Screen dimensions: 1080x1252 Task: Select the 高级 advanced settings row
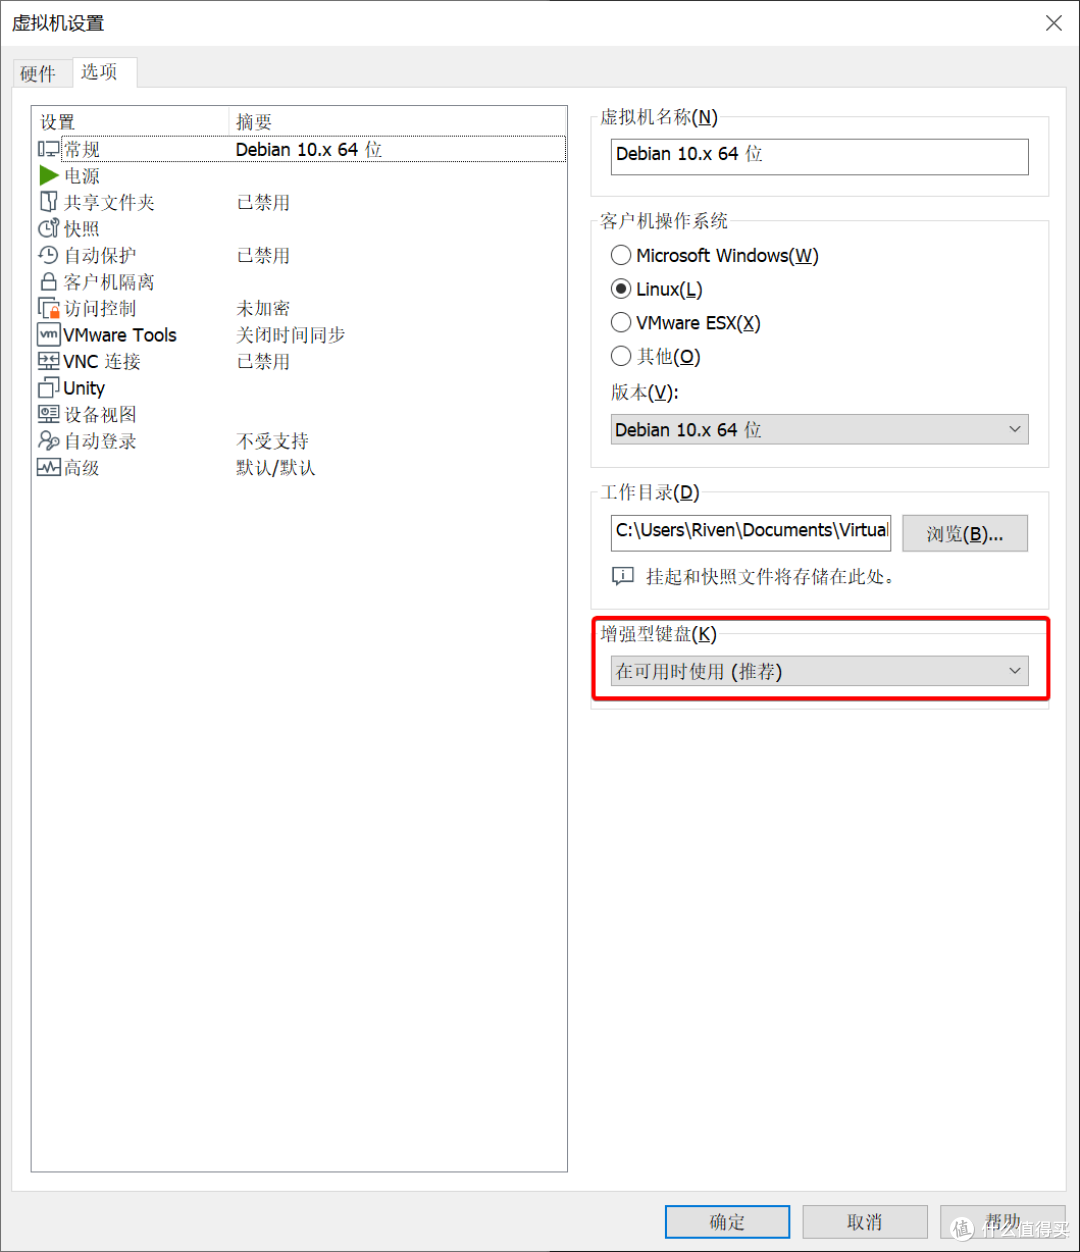(82, 468)
